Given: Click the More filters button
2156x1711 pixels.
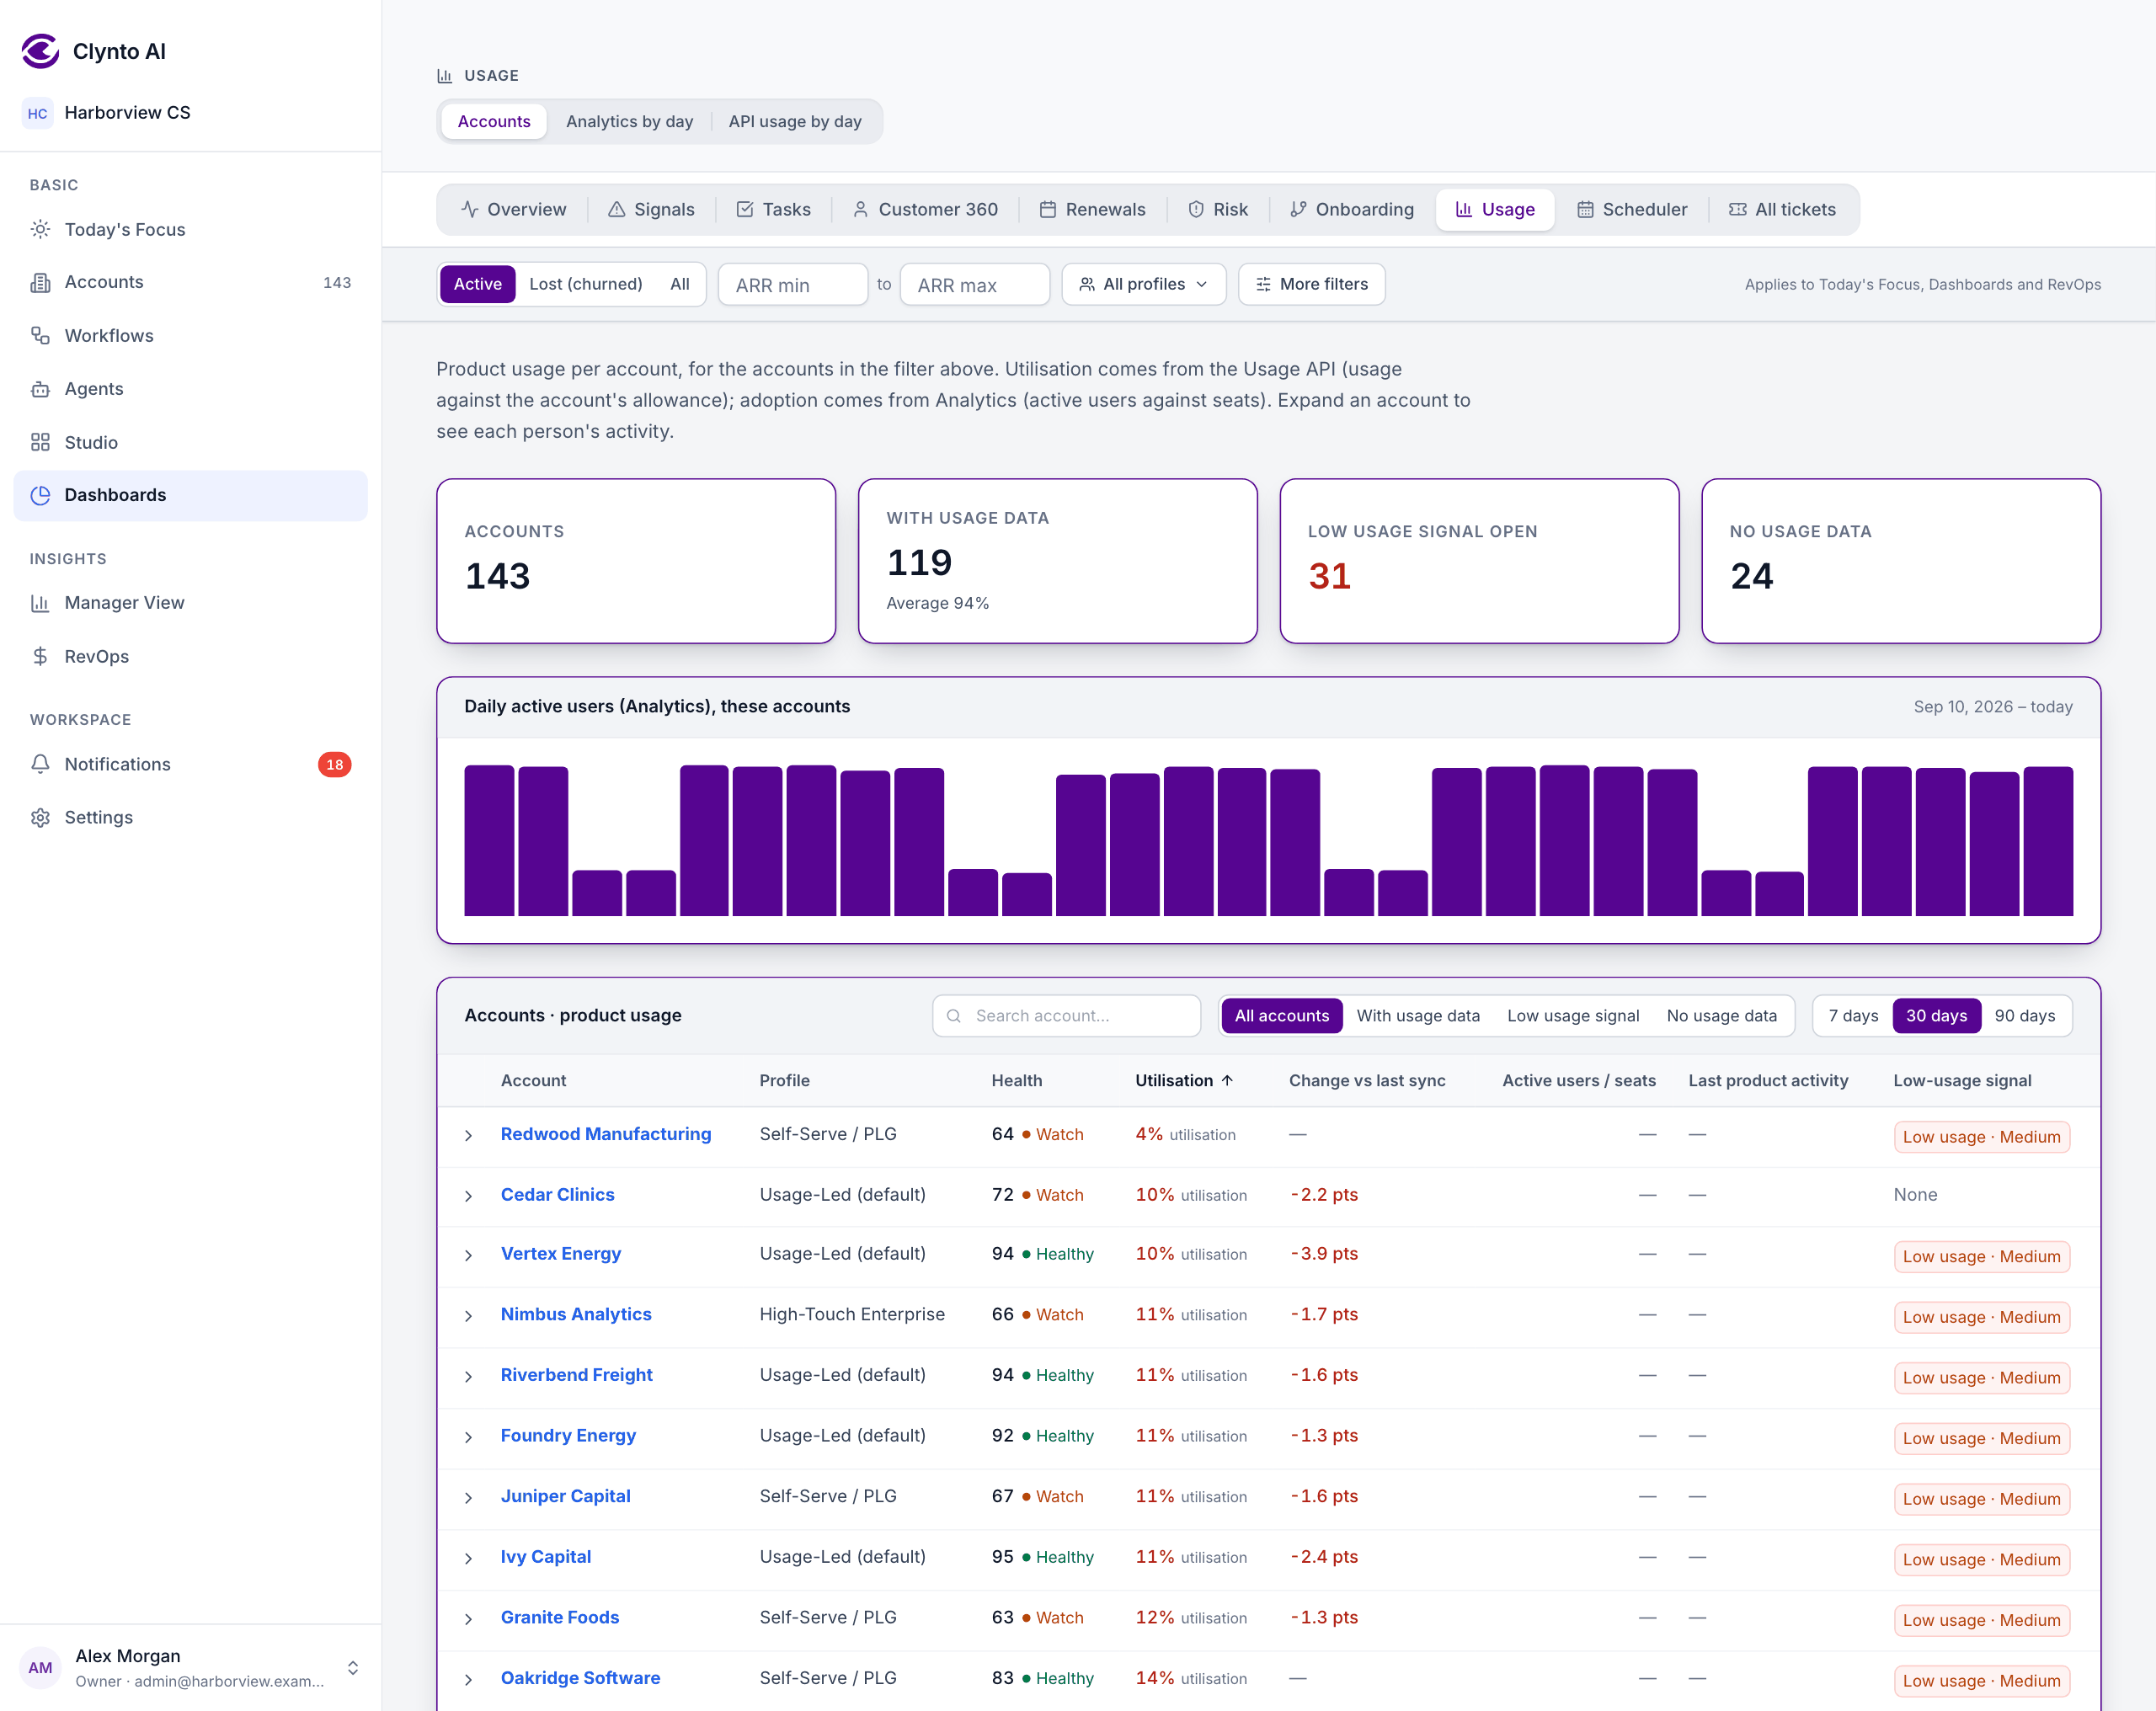Looking at the screenshot, I should tap(1311, 284).
